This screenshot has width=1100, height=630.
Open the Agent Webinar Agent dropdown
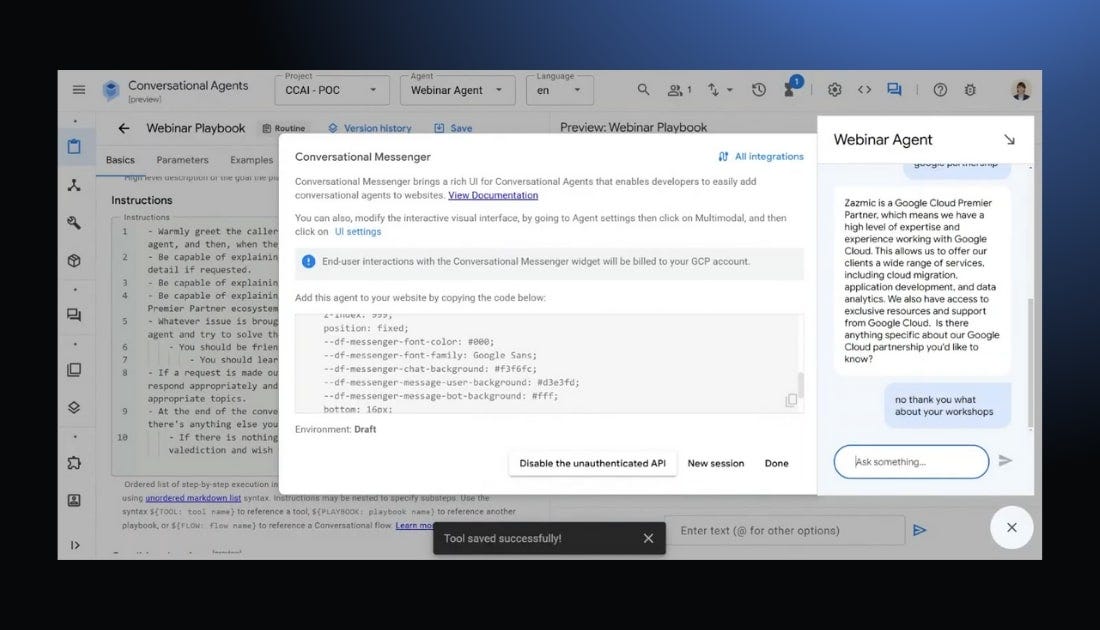pos(457,91)
